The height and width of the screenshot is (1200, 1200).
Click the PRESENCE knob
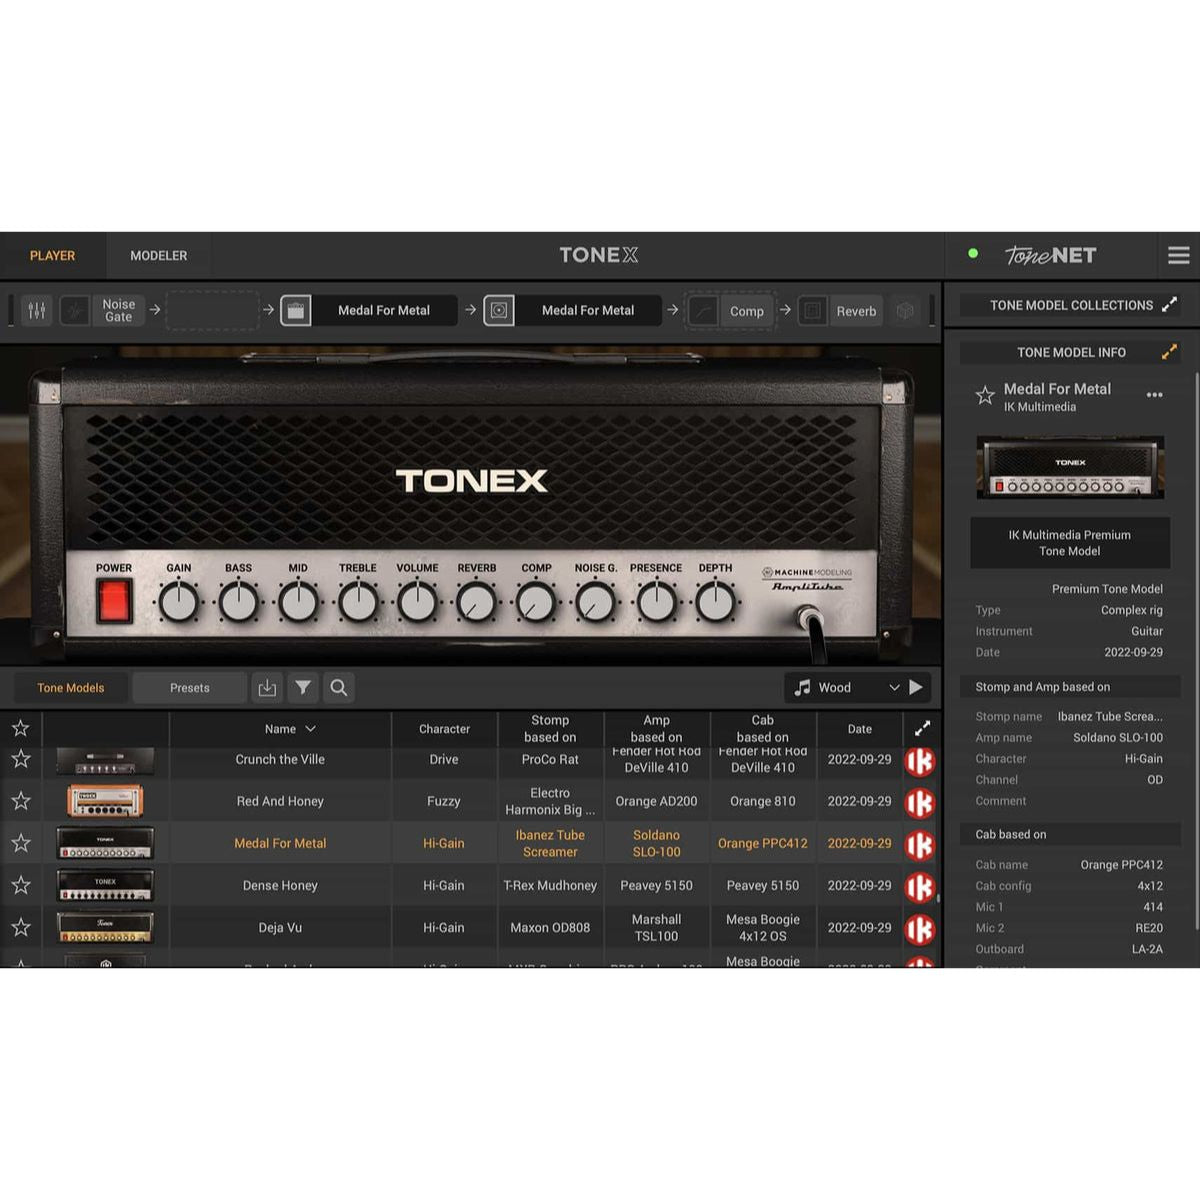coord(656,603)
